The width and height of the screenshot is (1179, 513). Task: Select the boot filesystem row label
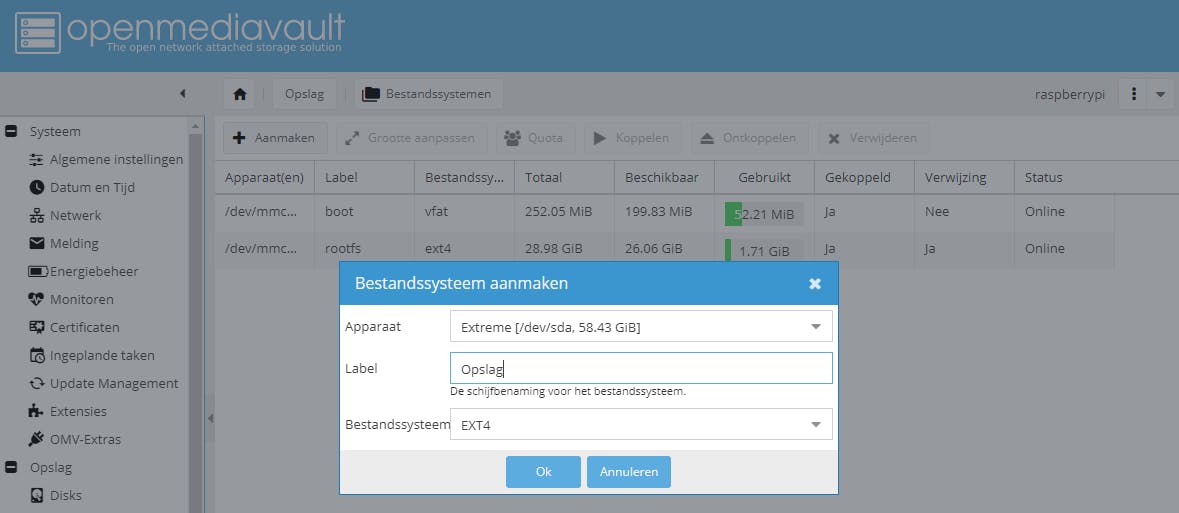339,212
